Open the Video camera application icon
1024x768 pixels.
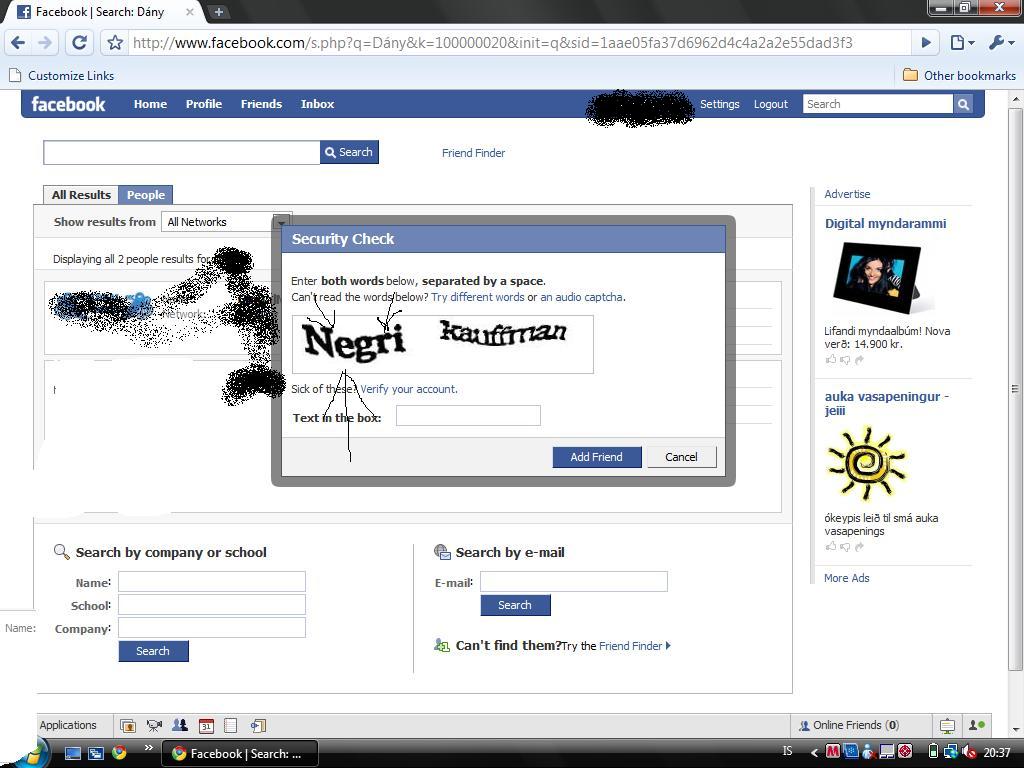(x=154, y=726)
